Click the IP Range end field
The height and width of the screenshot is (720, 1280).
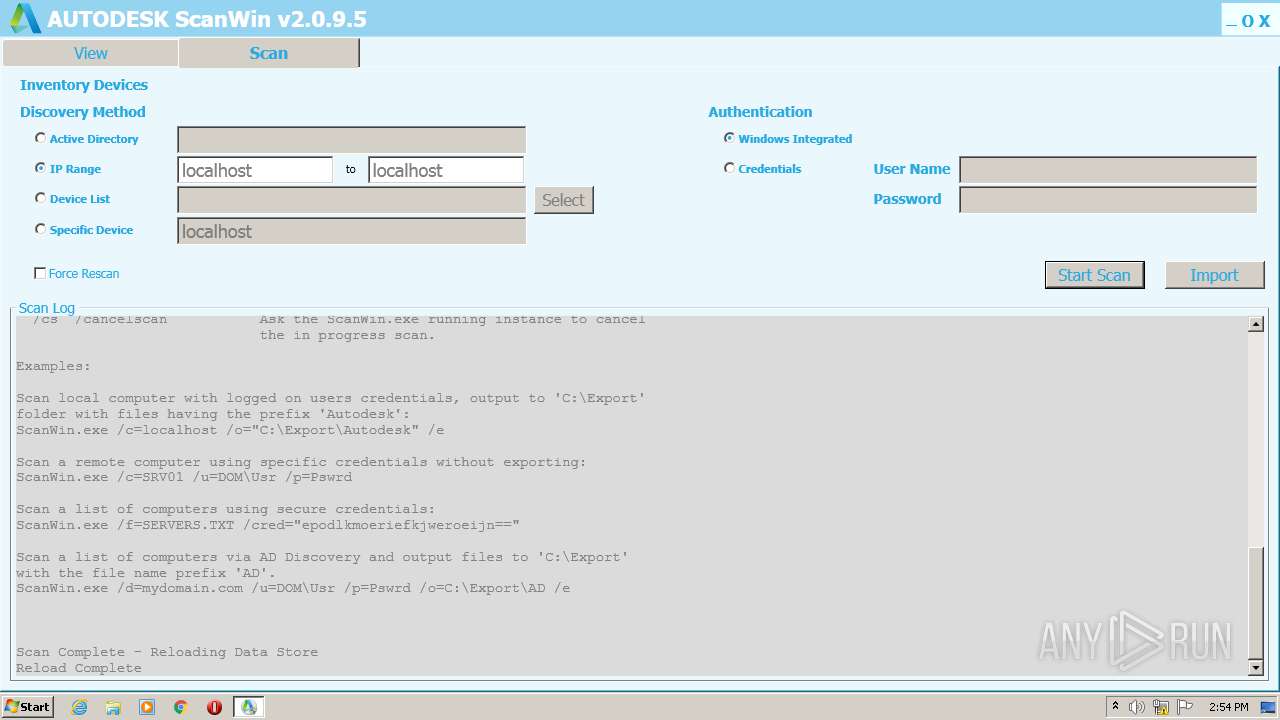446,170
